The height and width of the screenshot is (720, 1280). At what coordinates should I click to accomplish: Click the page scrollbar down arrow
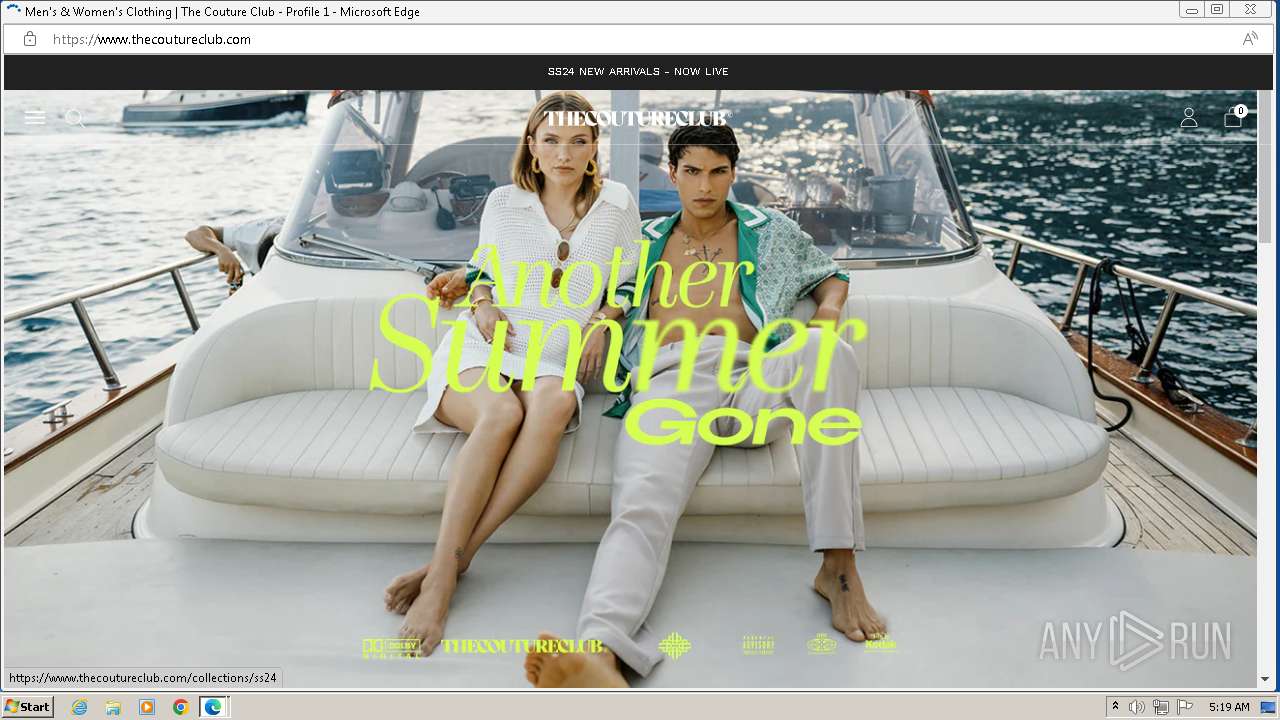1265,679
